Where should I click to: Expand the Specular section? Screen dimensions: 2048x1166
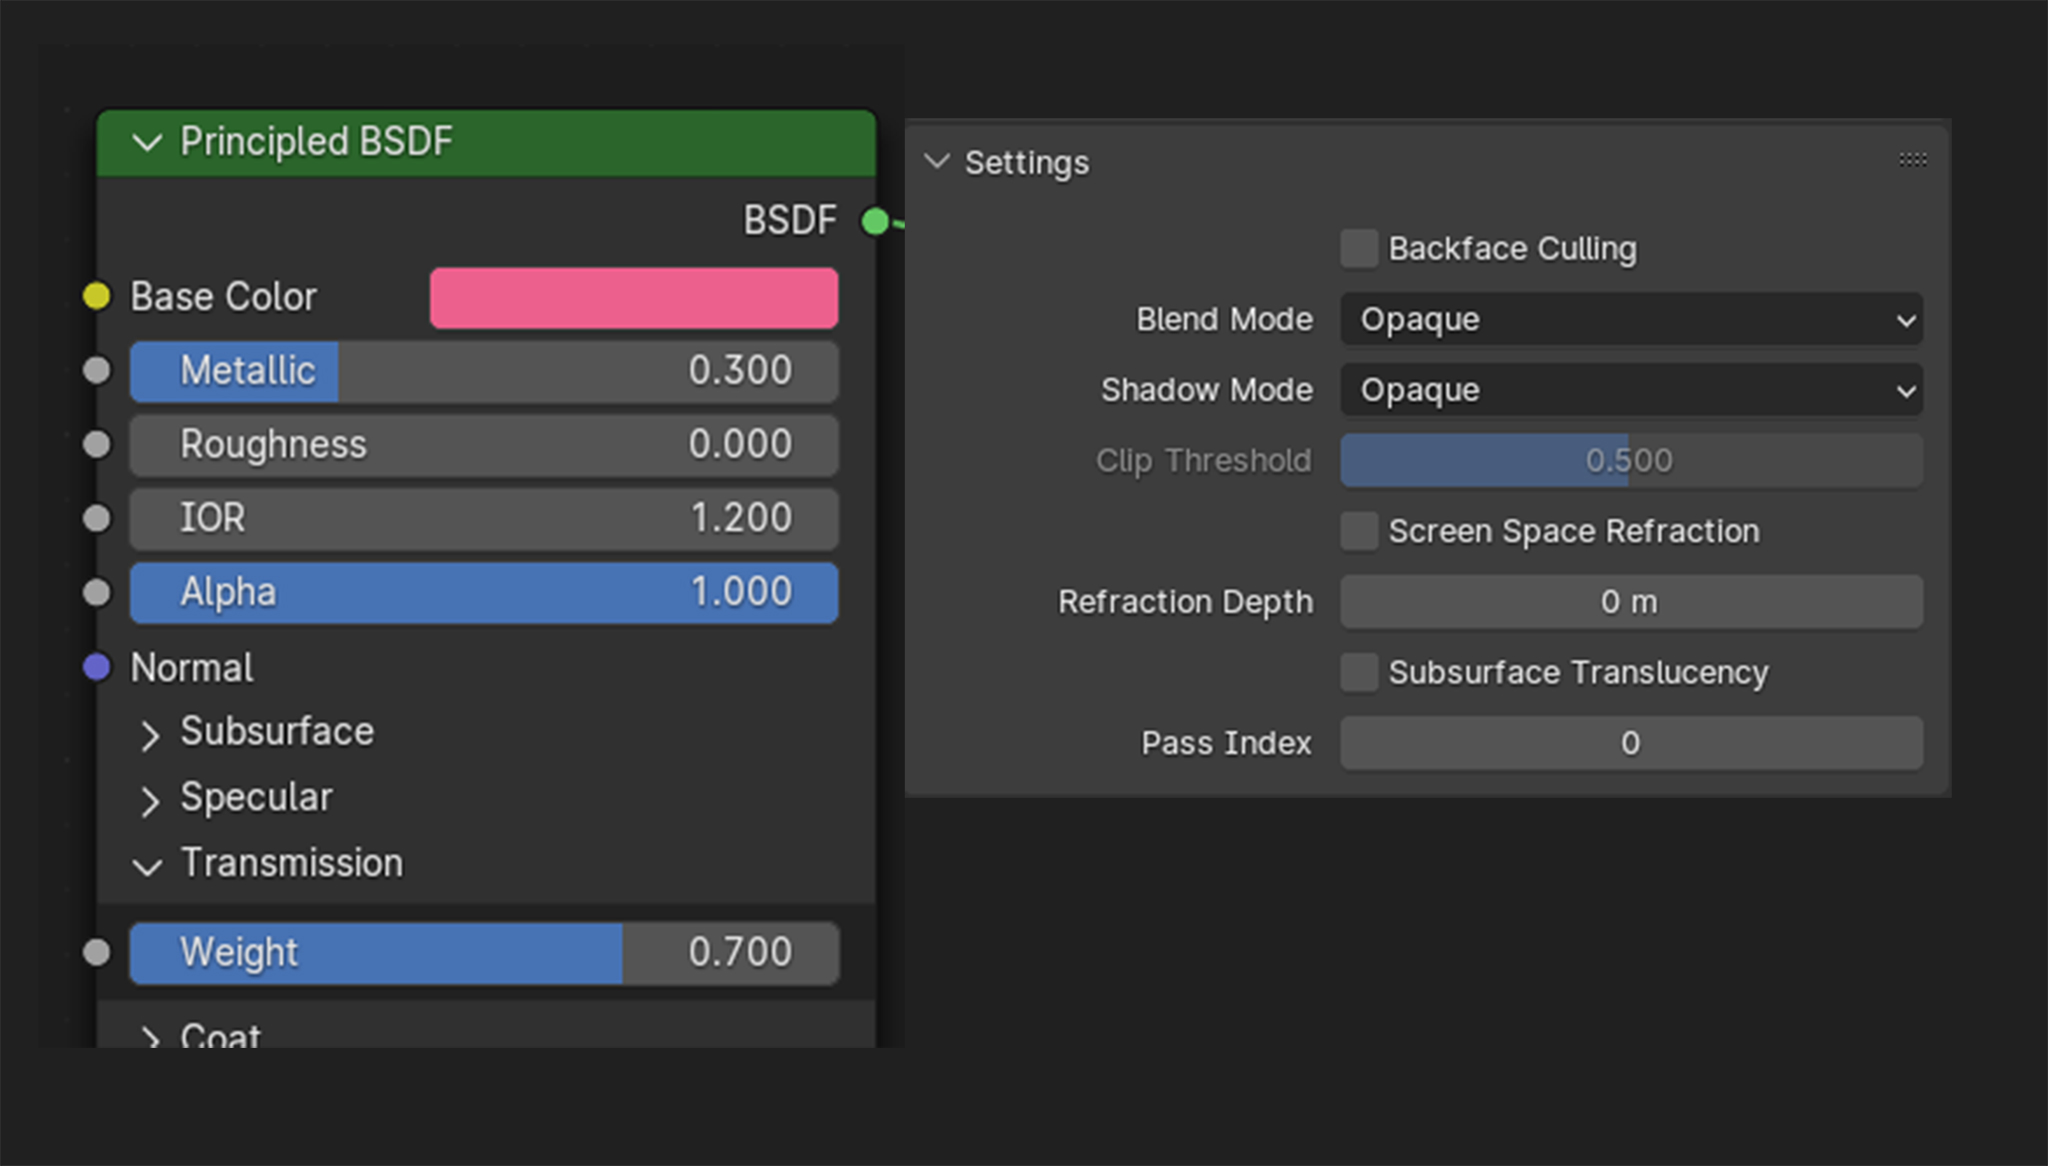[151, 800]
